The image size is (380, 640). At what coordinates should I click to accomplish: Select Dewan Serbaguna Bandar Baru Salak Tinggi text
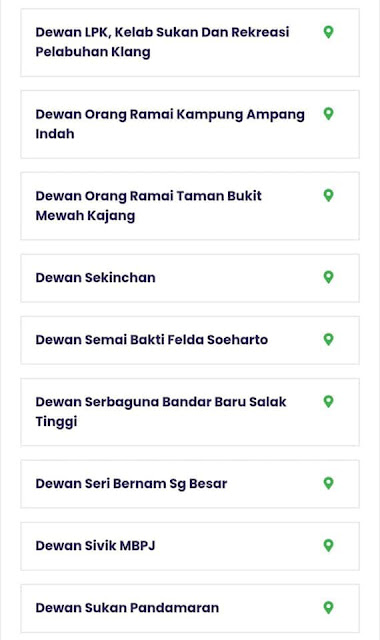point(161,411)
